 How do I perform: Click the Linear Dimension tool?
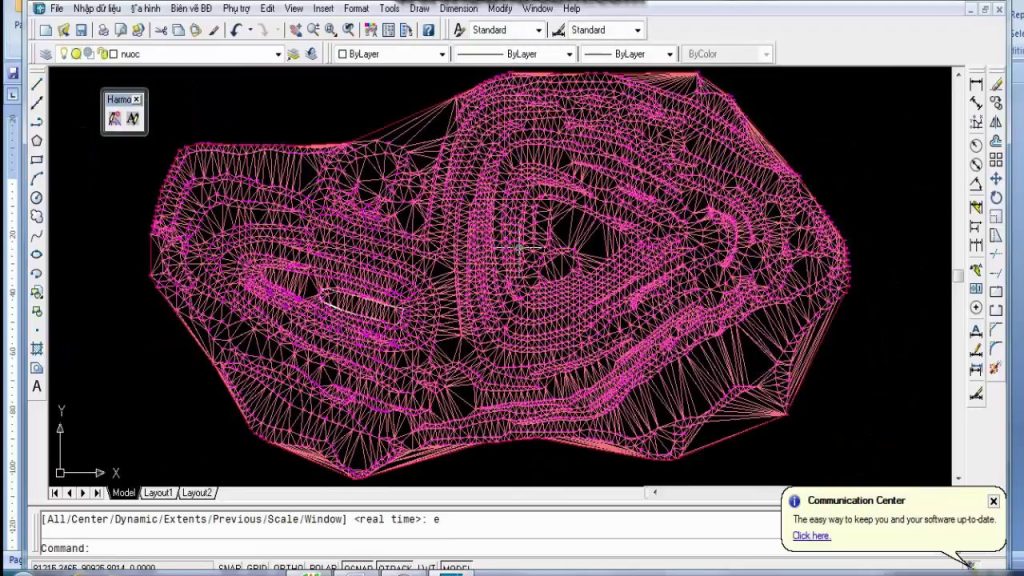[976, 84]
